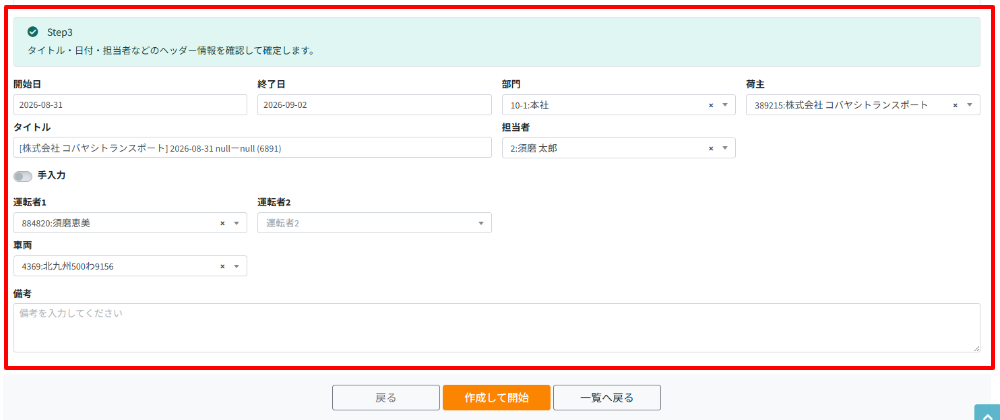The image size is (1000, 420).
Task: Click the タイトル text field
Action: coord(253,148)
